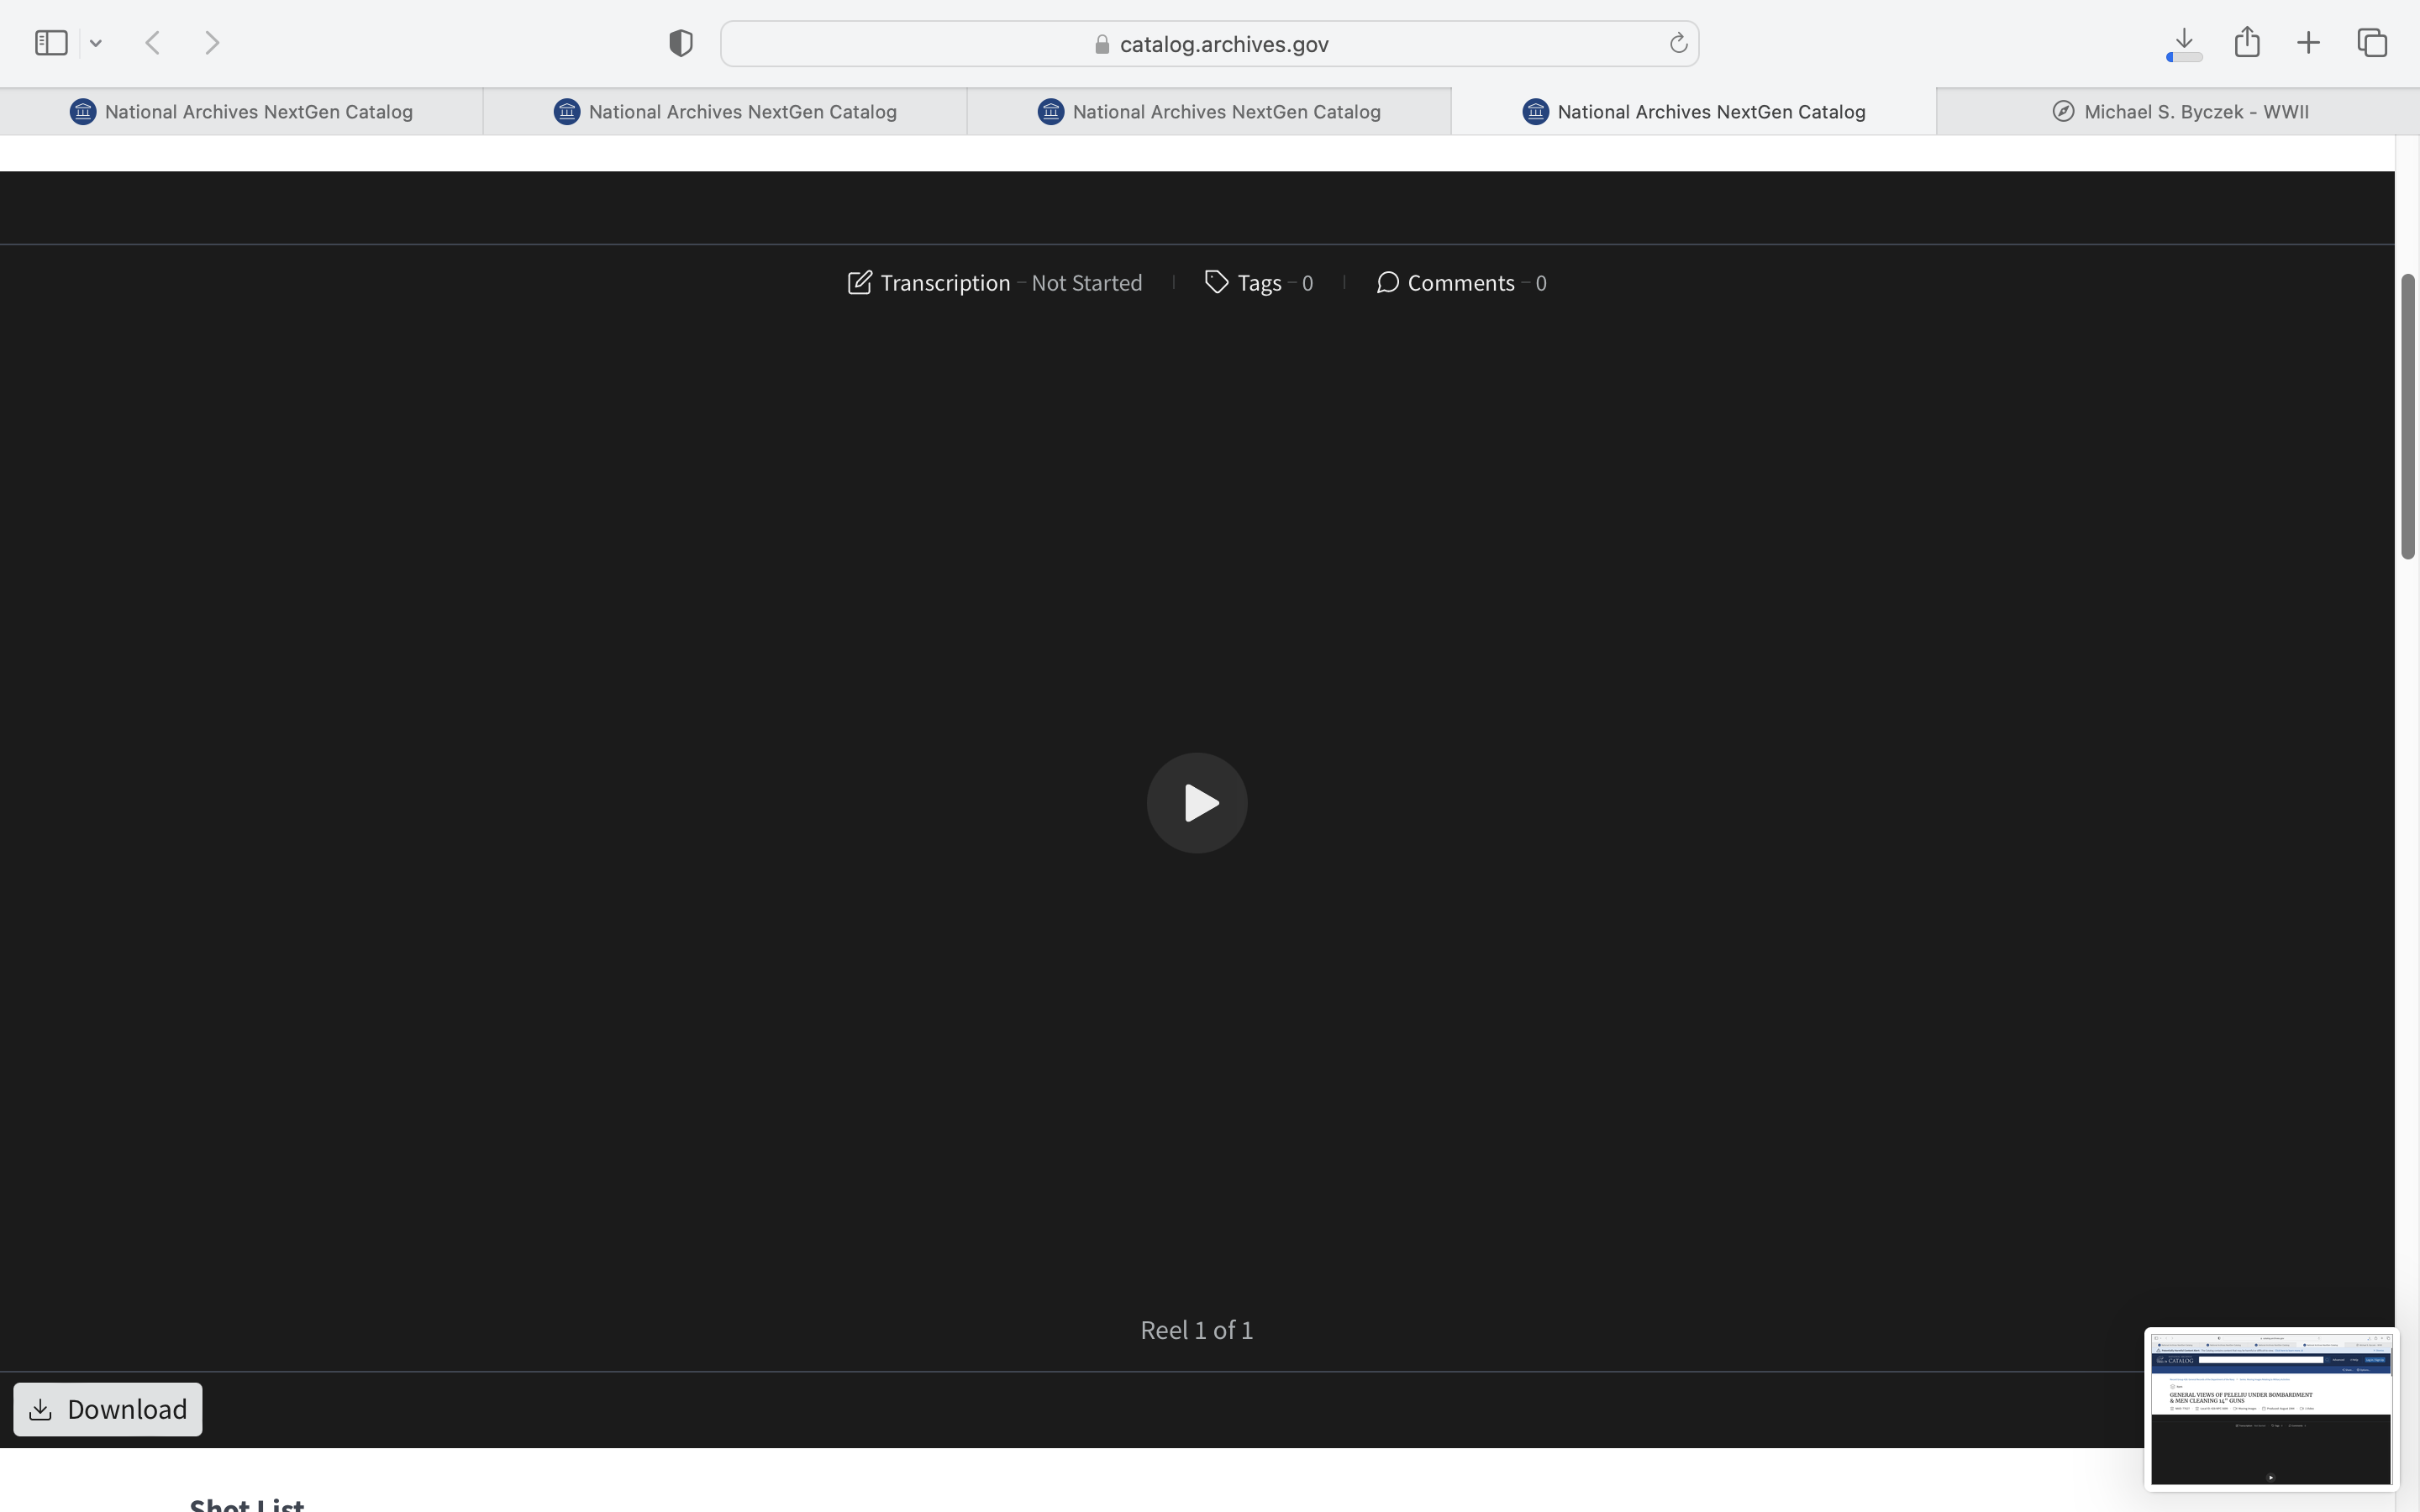Switch to first National Archives NextGen Catalog tab
2420x1512 pixels.
[241, 112]
